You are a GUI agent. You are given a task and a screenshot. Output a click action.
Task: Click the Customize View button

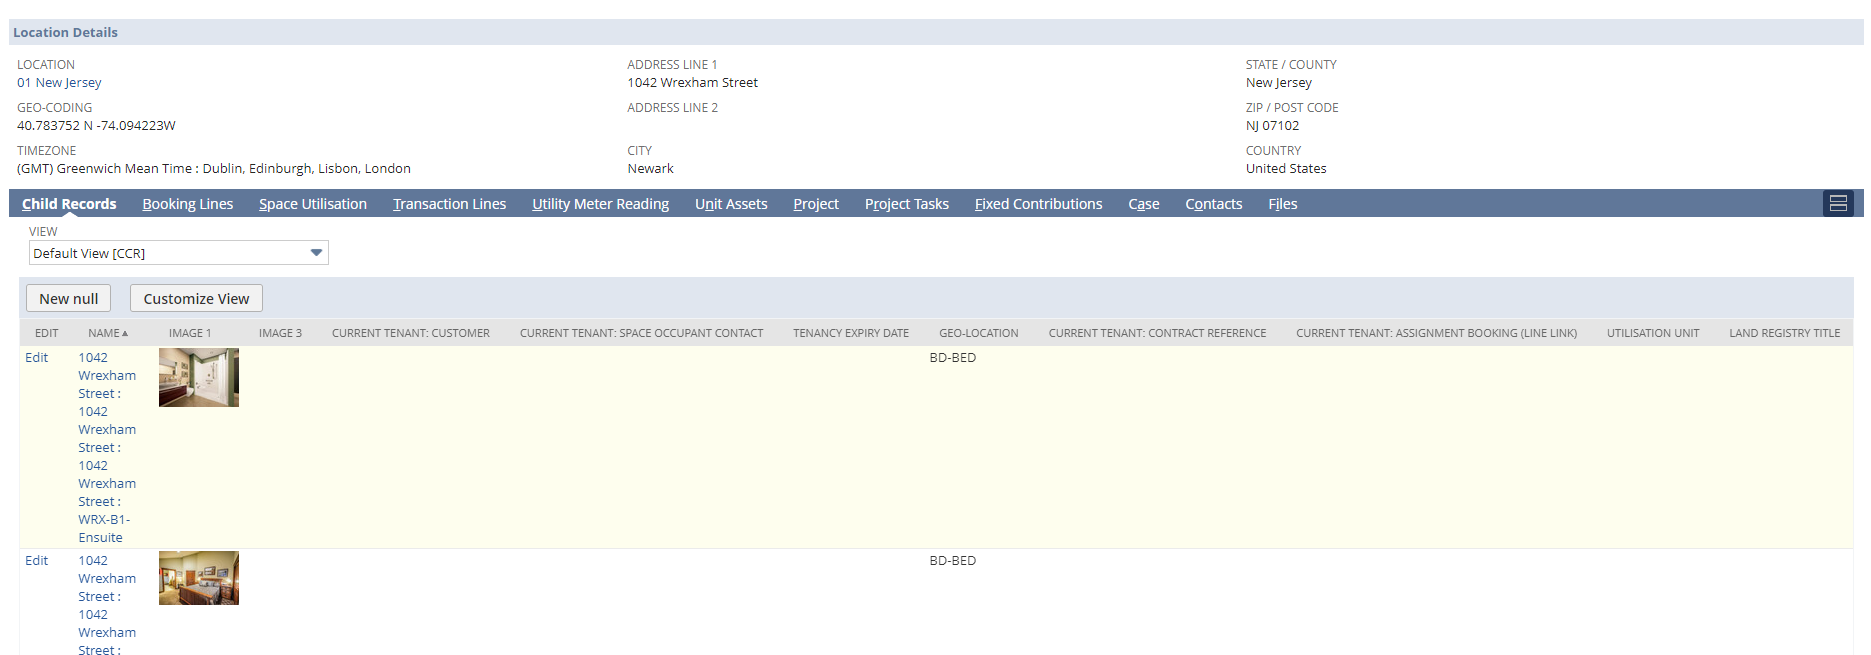196,298
